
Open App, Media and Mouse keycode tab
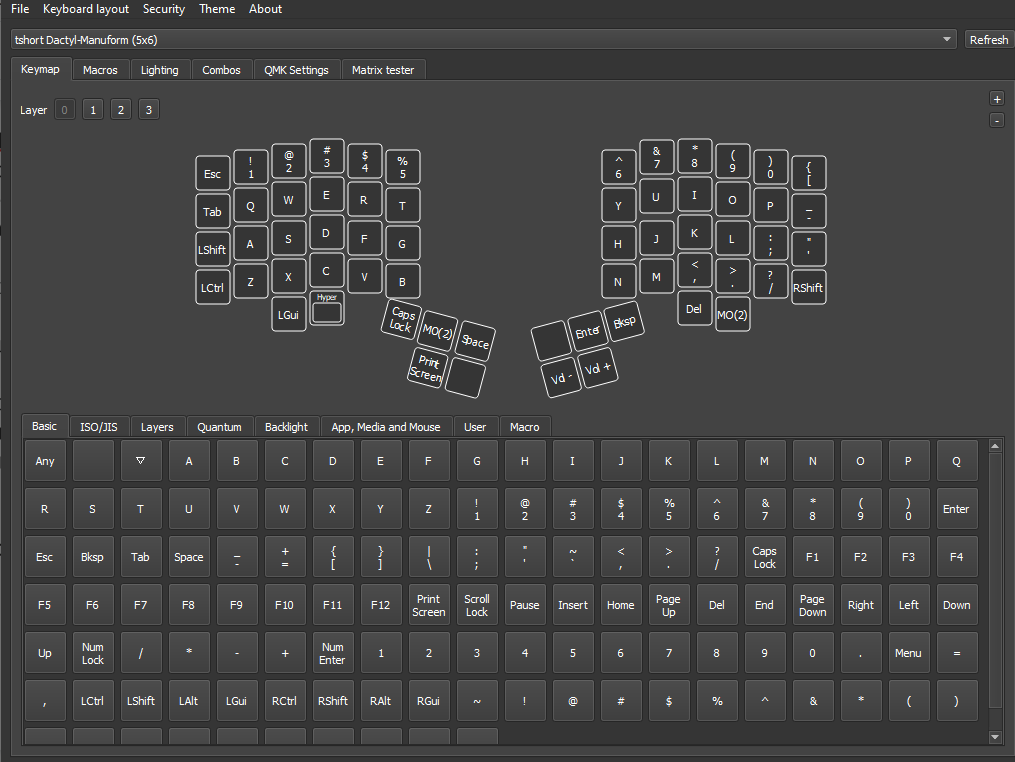click(386, 427)
